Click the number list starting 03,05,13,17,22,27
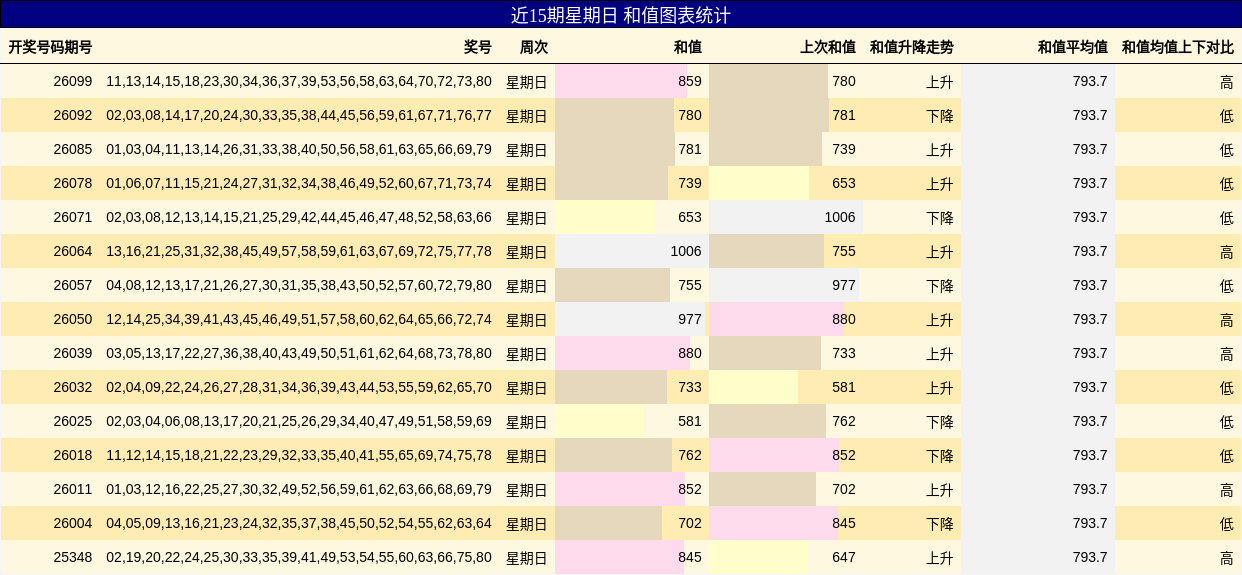Viewport: 1242px width, 575px height. click(299, 353)
